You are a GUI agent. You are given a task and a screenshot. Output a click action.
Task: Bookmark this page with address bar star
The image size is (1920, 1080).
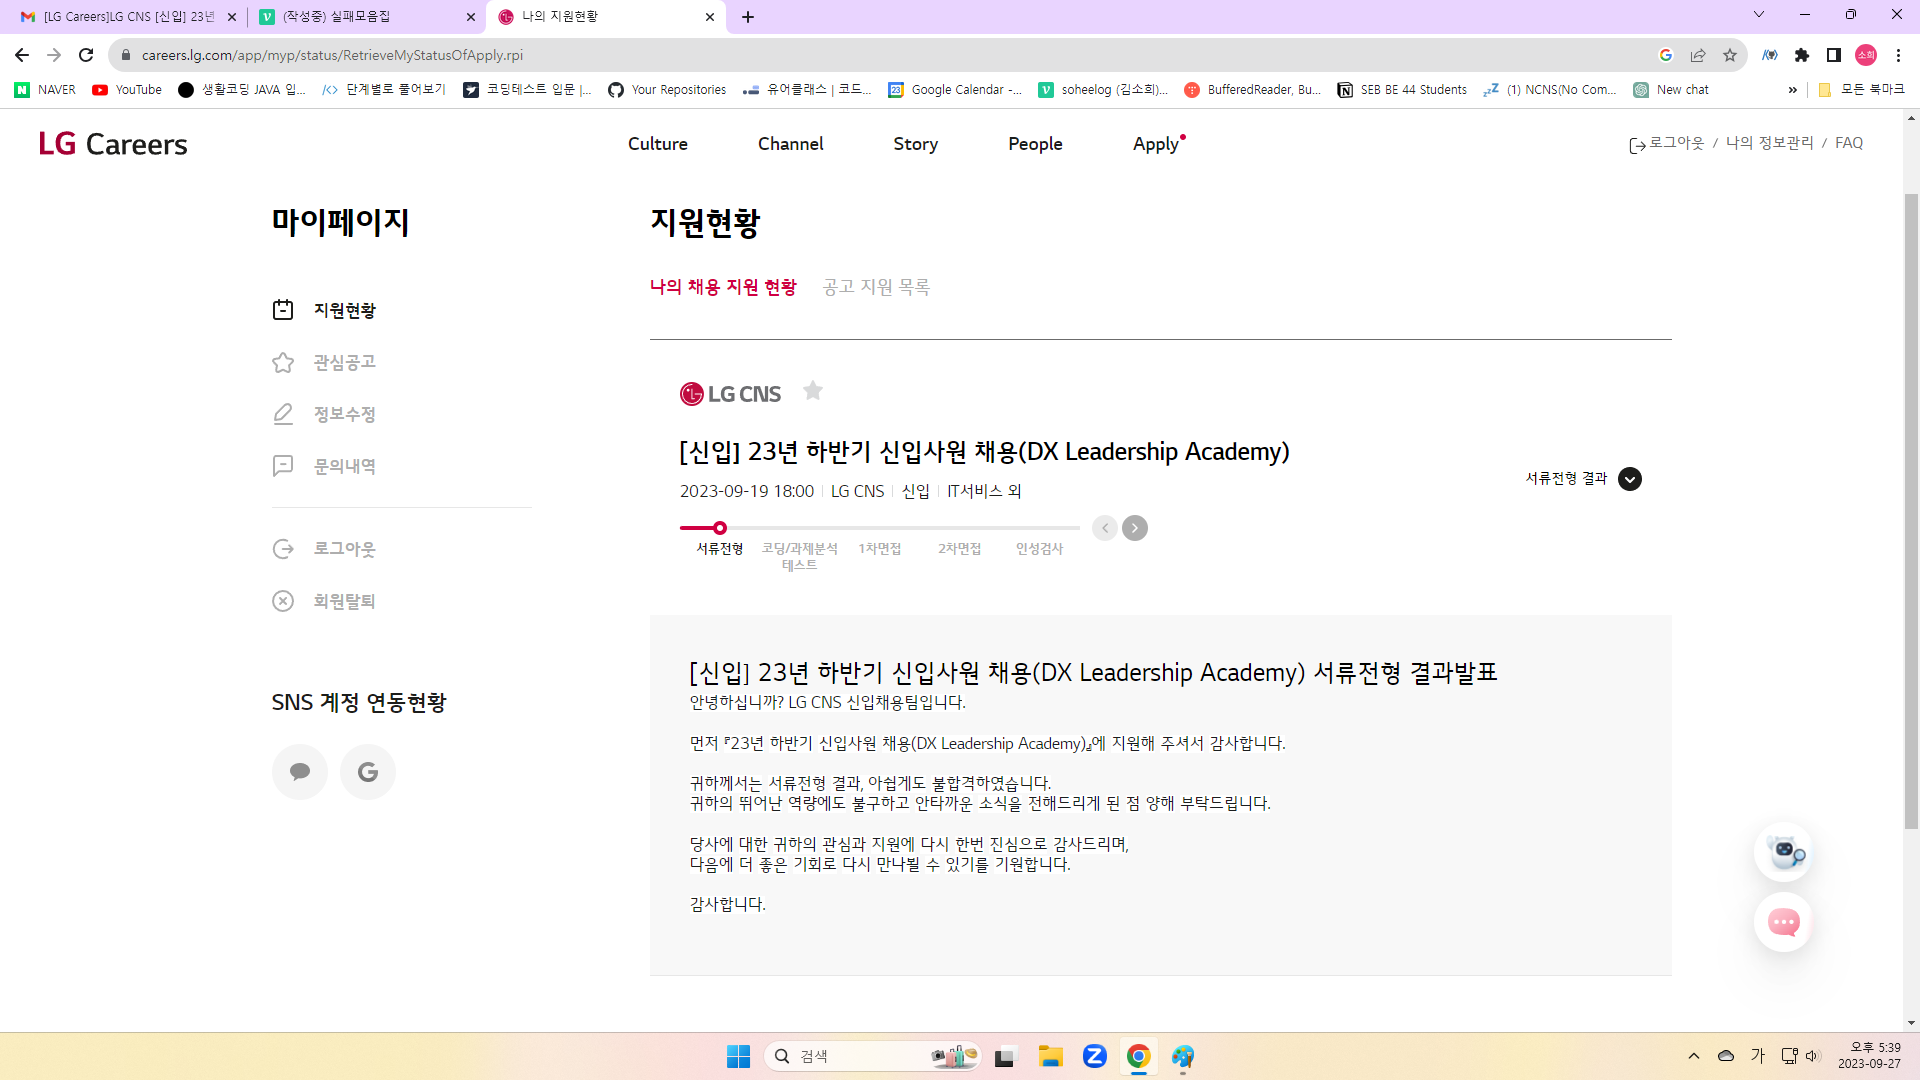click(x=1730, y=55)
